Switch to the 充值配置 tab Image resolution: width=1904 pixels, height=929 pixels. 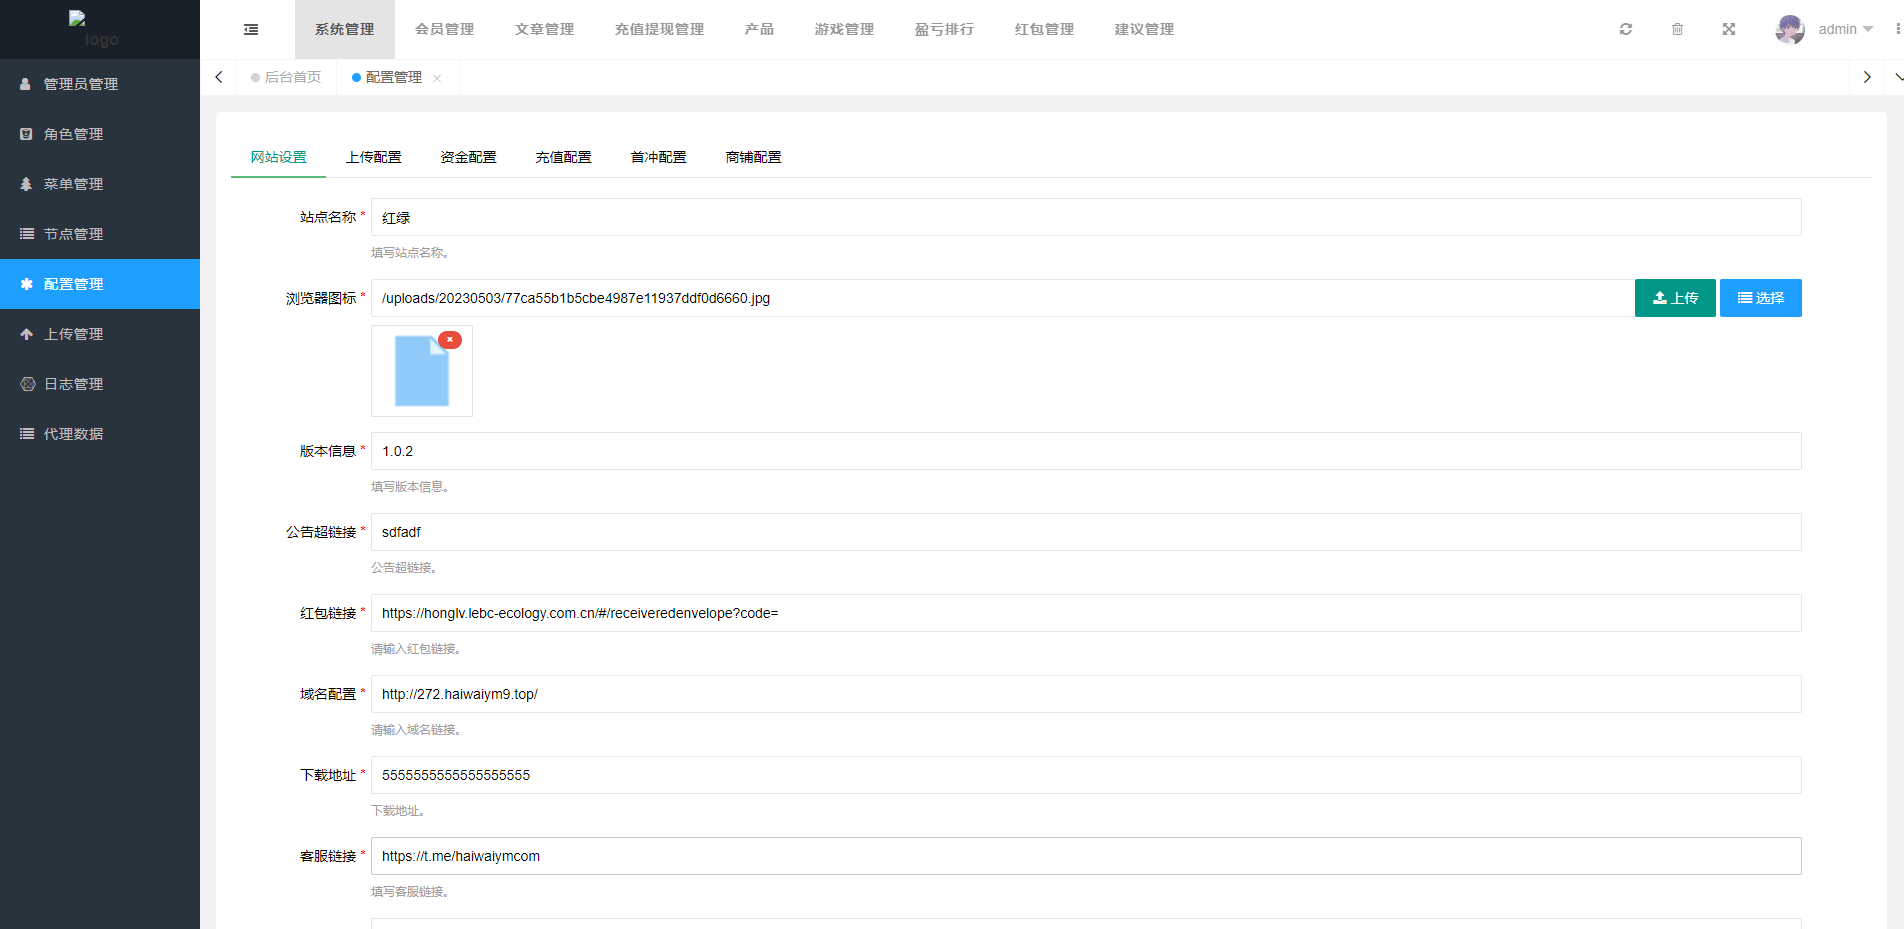click(x=563, y=157)
